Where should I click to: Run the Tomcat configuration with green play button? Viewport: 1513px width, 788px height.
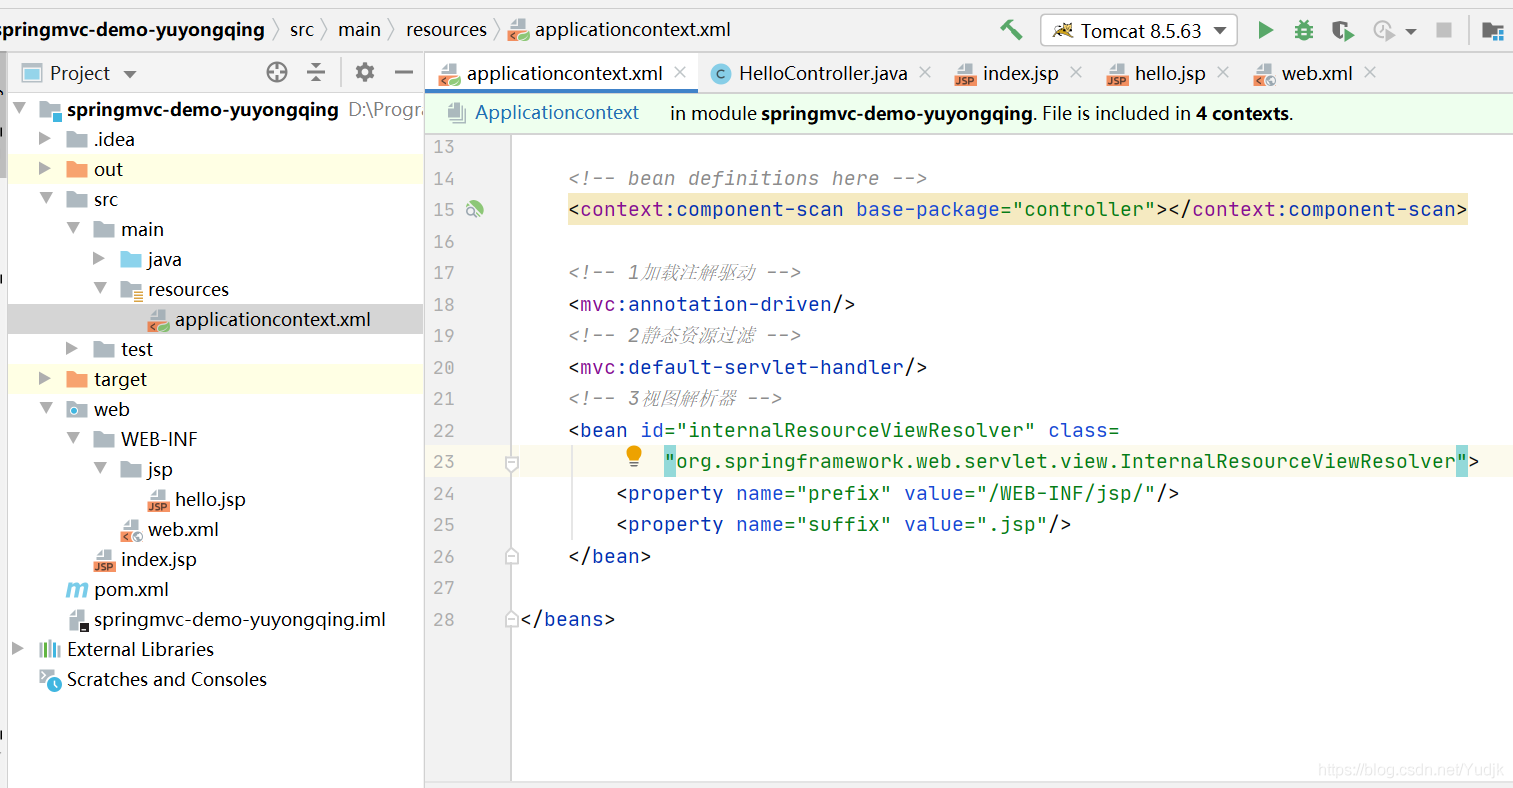1265,30
